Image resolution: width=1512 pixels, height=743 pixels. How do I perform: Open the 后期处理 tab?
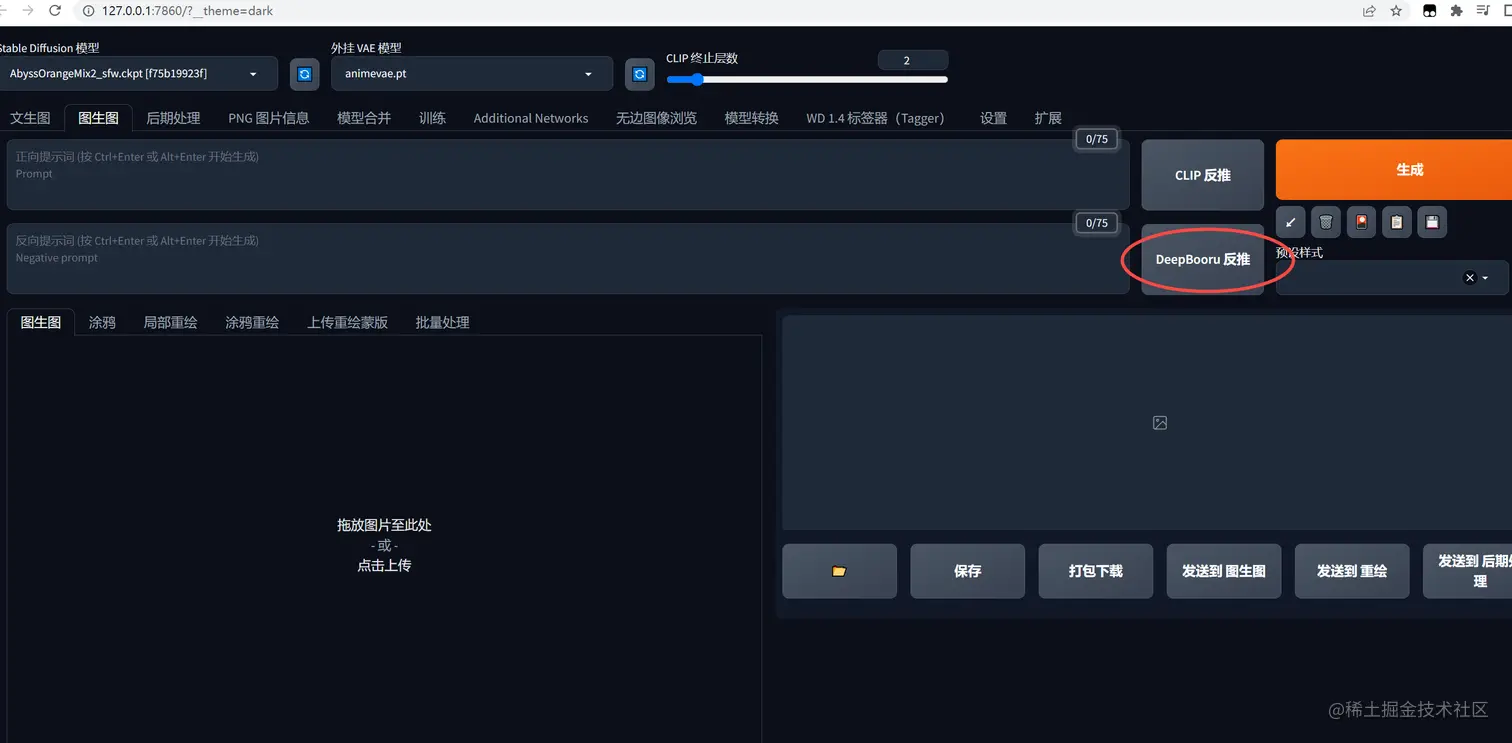(173, 118)
